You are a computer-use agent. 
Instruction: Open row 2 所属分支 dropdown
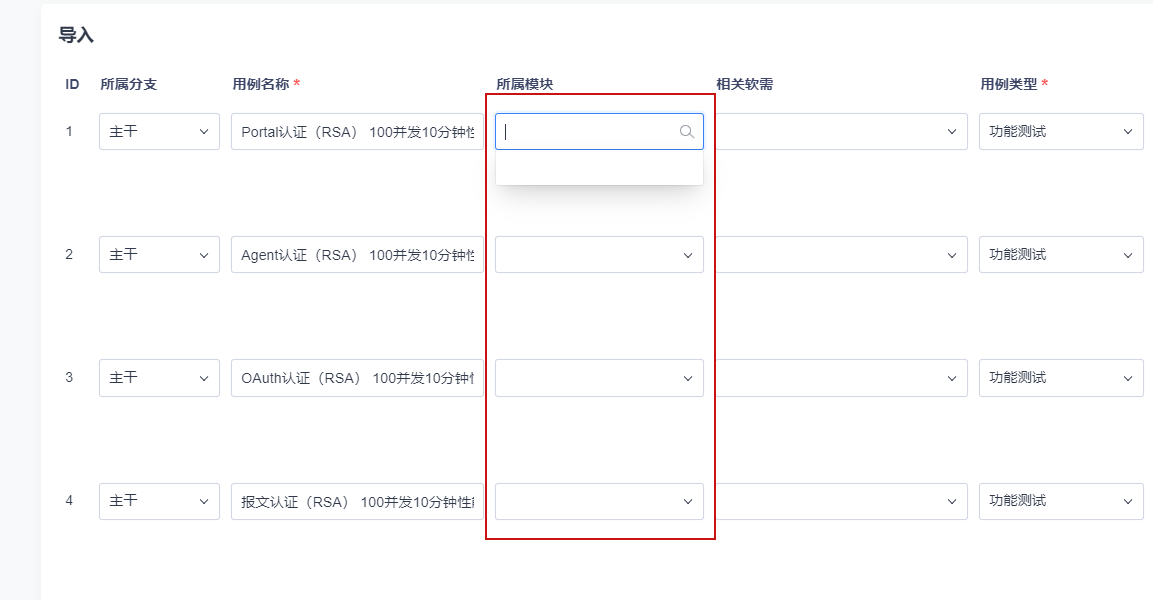click(159, 255)
